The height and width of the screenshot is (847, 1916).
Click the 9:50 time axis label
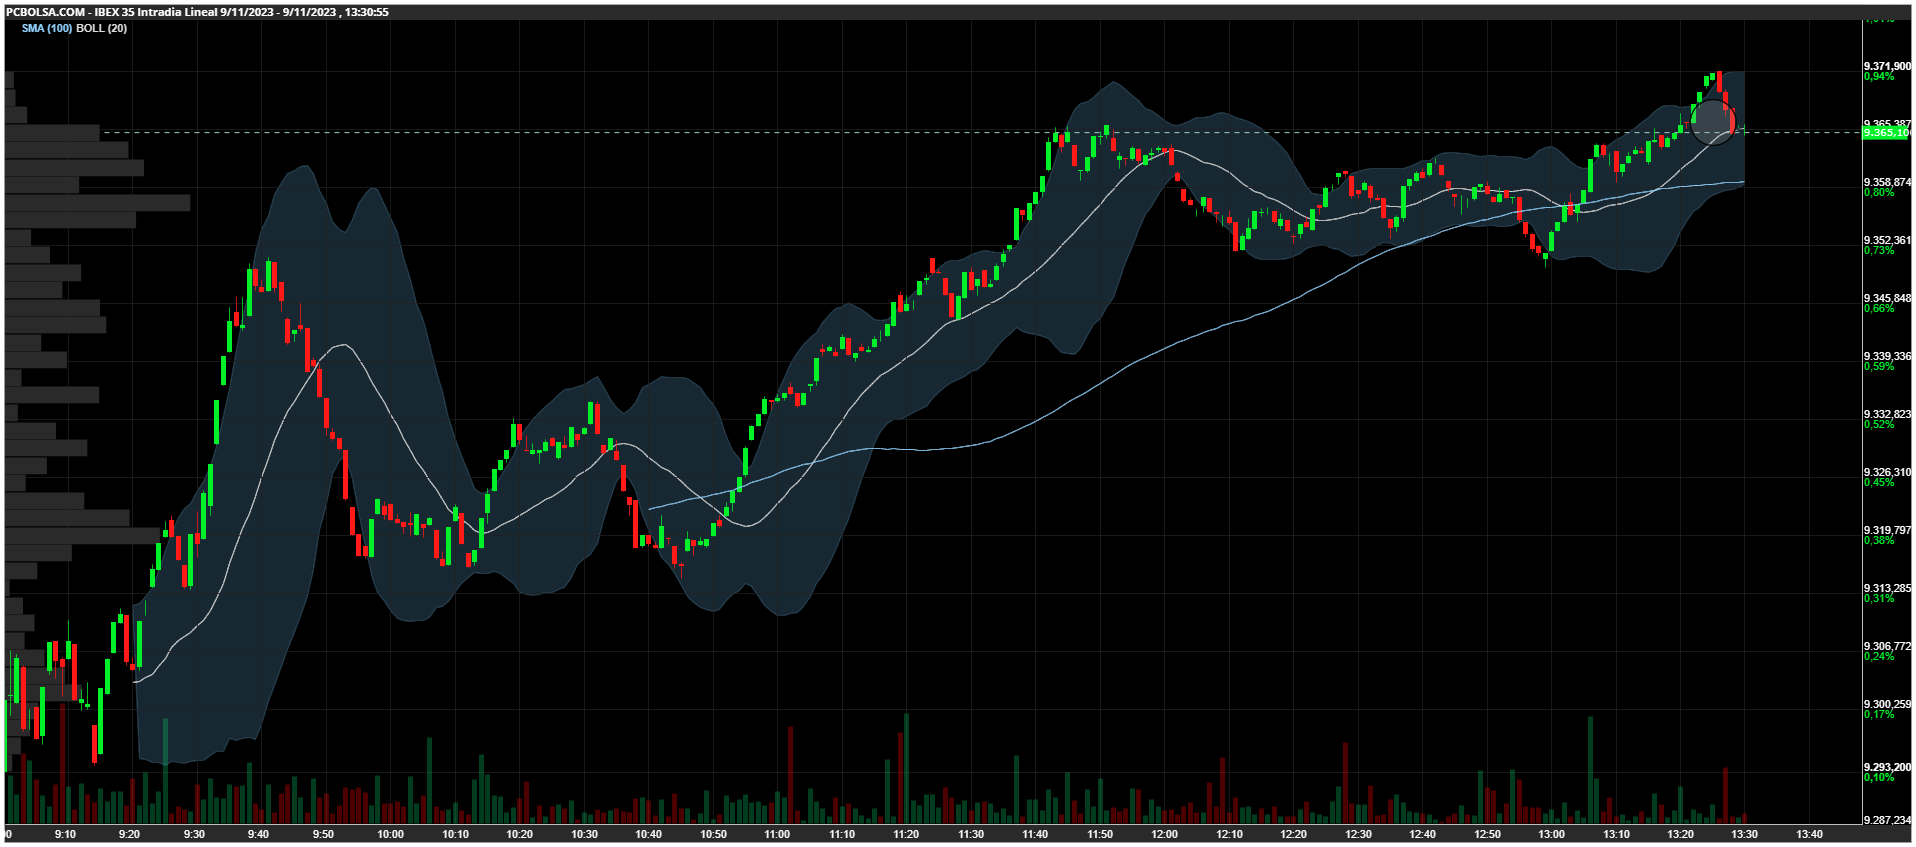pyautogui.click(x=323, y=834)
